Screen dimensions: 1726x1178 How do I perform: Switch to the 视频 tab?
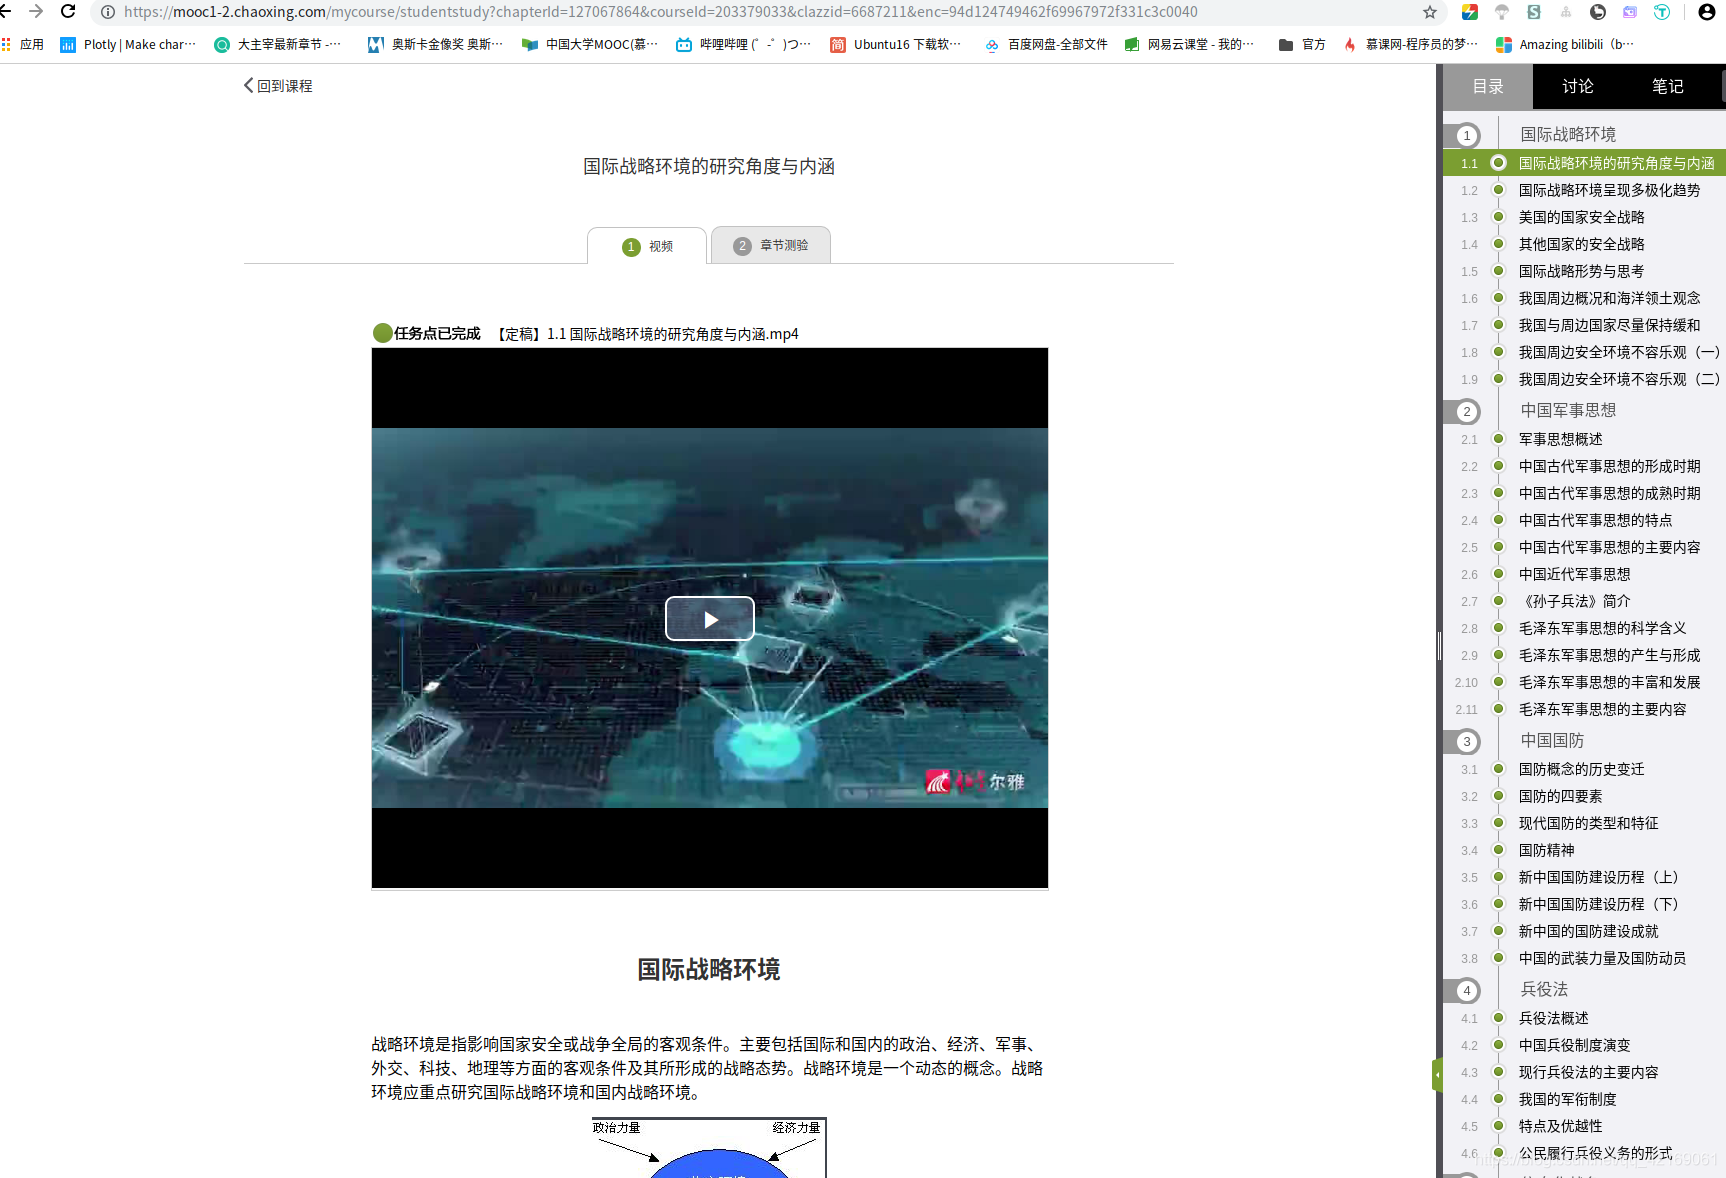(647, 246)
